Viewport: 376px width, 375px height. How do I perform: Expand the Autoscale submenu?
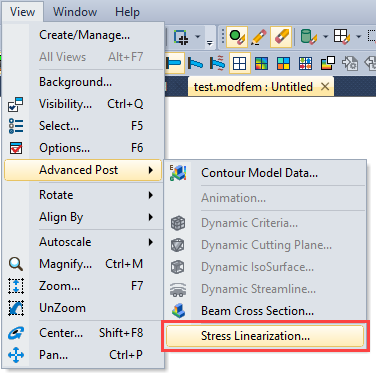tap(83, 242)
